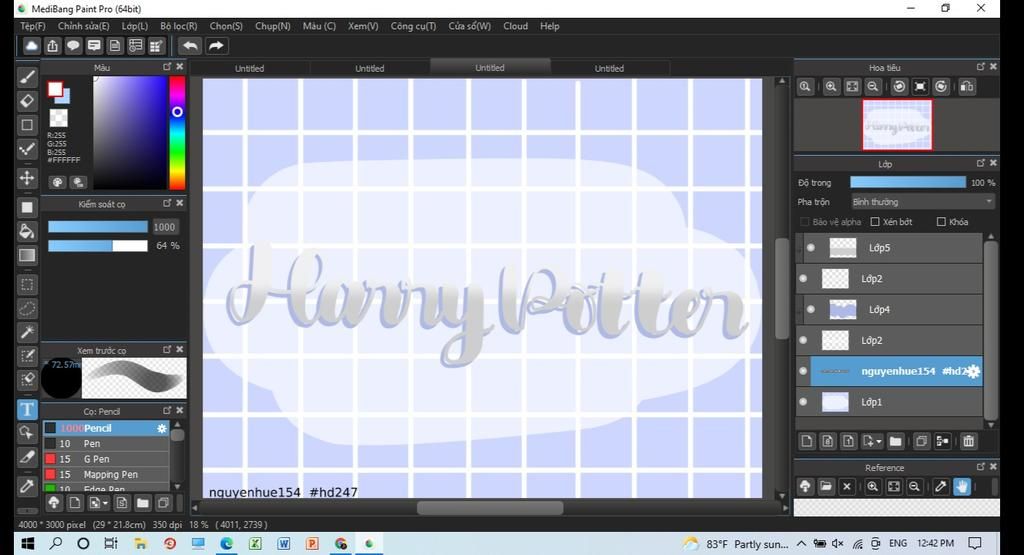Open Pencil brush settings gear
Viewport: 1024px width, 555px height.
coord(161,428)
